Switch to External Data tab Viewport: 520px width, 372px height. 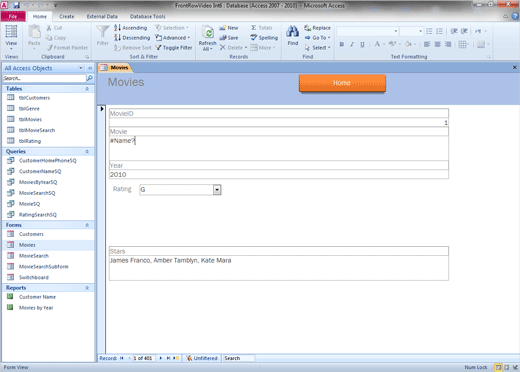coord(102,16)
